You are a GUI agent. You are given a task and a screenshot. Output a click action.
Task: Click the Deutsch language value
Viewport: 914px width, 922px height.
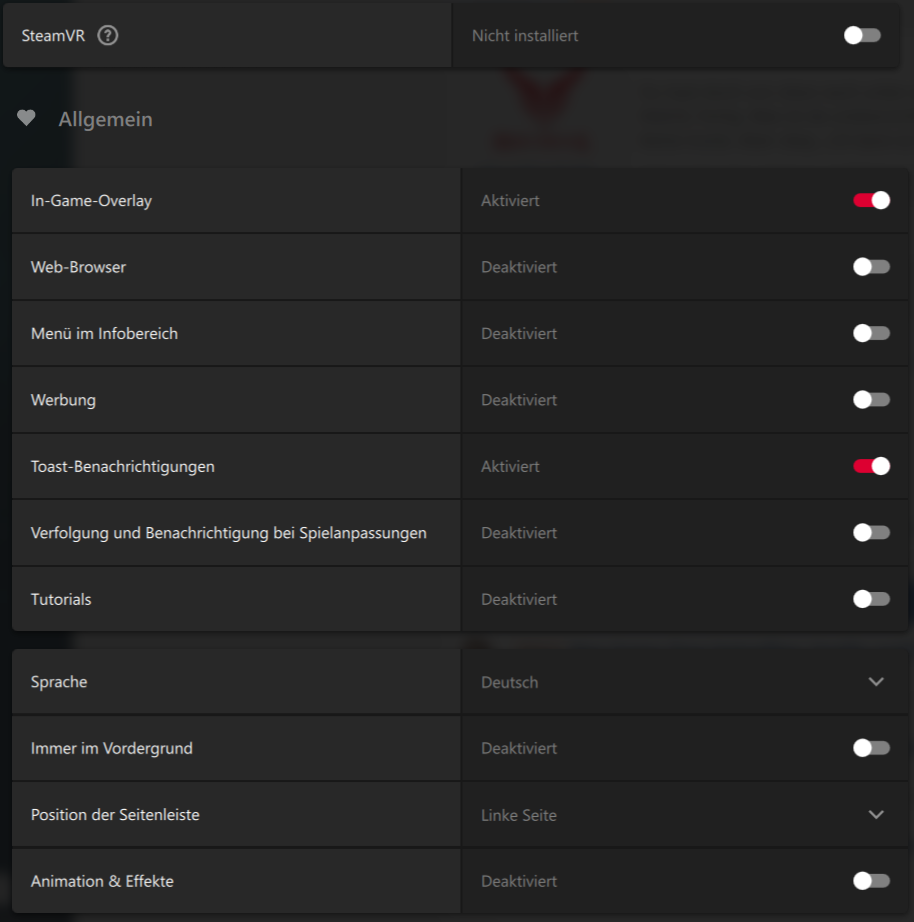click(509, 681)
